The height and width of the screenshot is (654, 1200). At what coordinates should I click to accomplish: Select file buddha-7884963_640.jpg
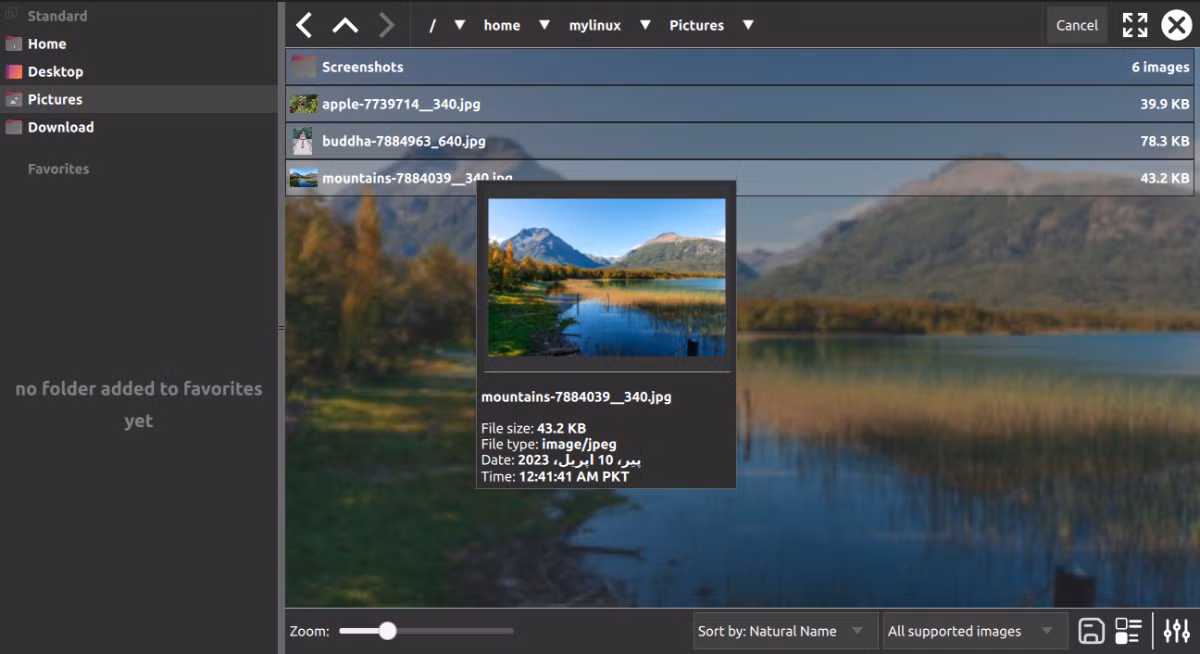coord(740,141)
